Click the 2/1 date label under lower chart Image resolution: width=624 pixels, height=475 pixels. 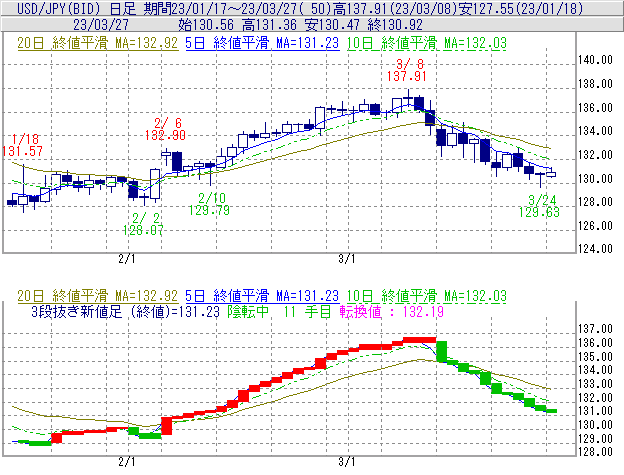(x=127, y=461)
